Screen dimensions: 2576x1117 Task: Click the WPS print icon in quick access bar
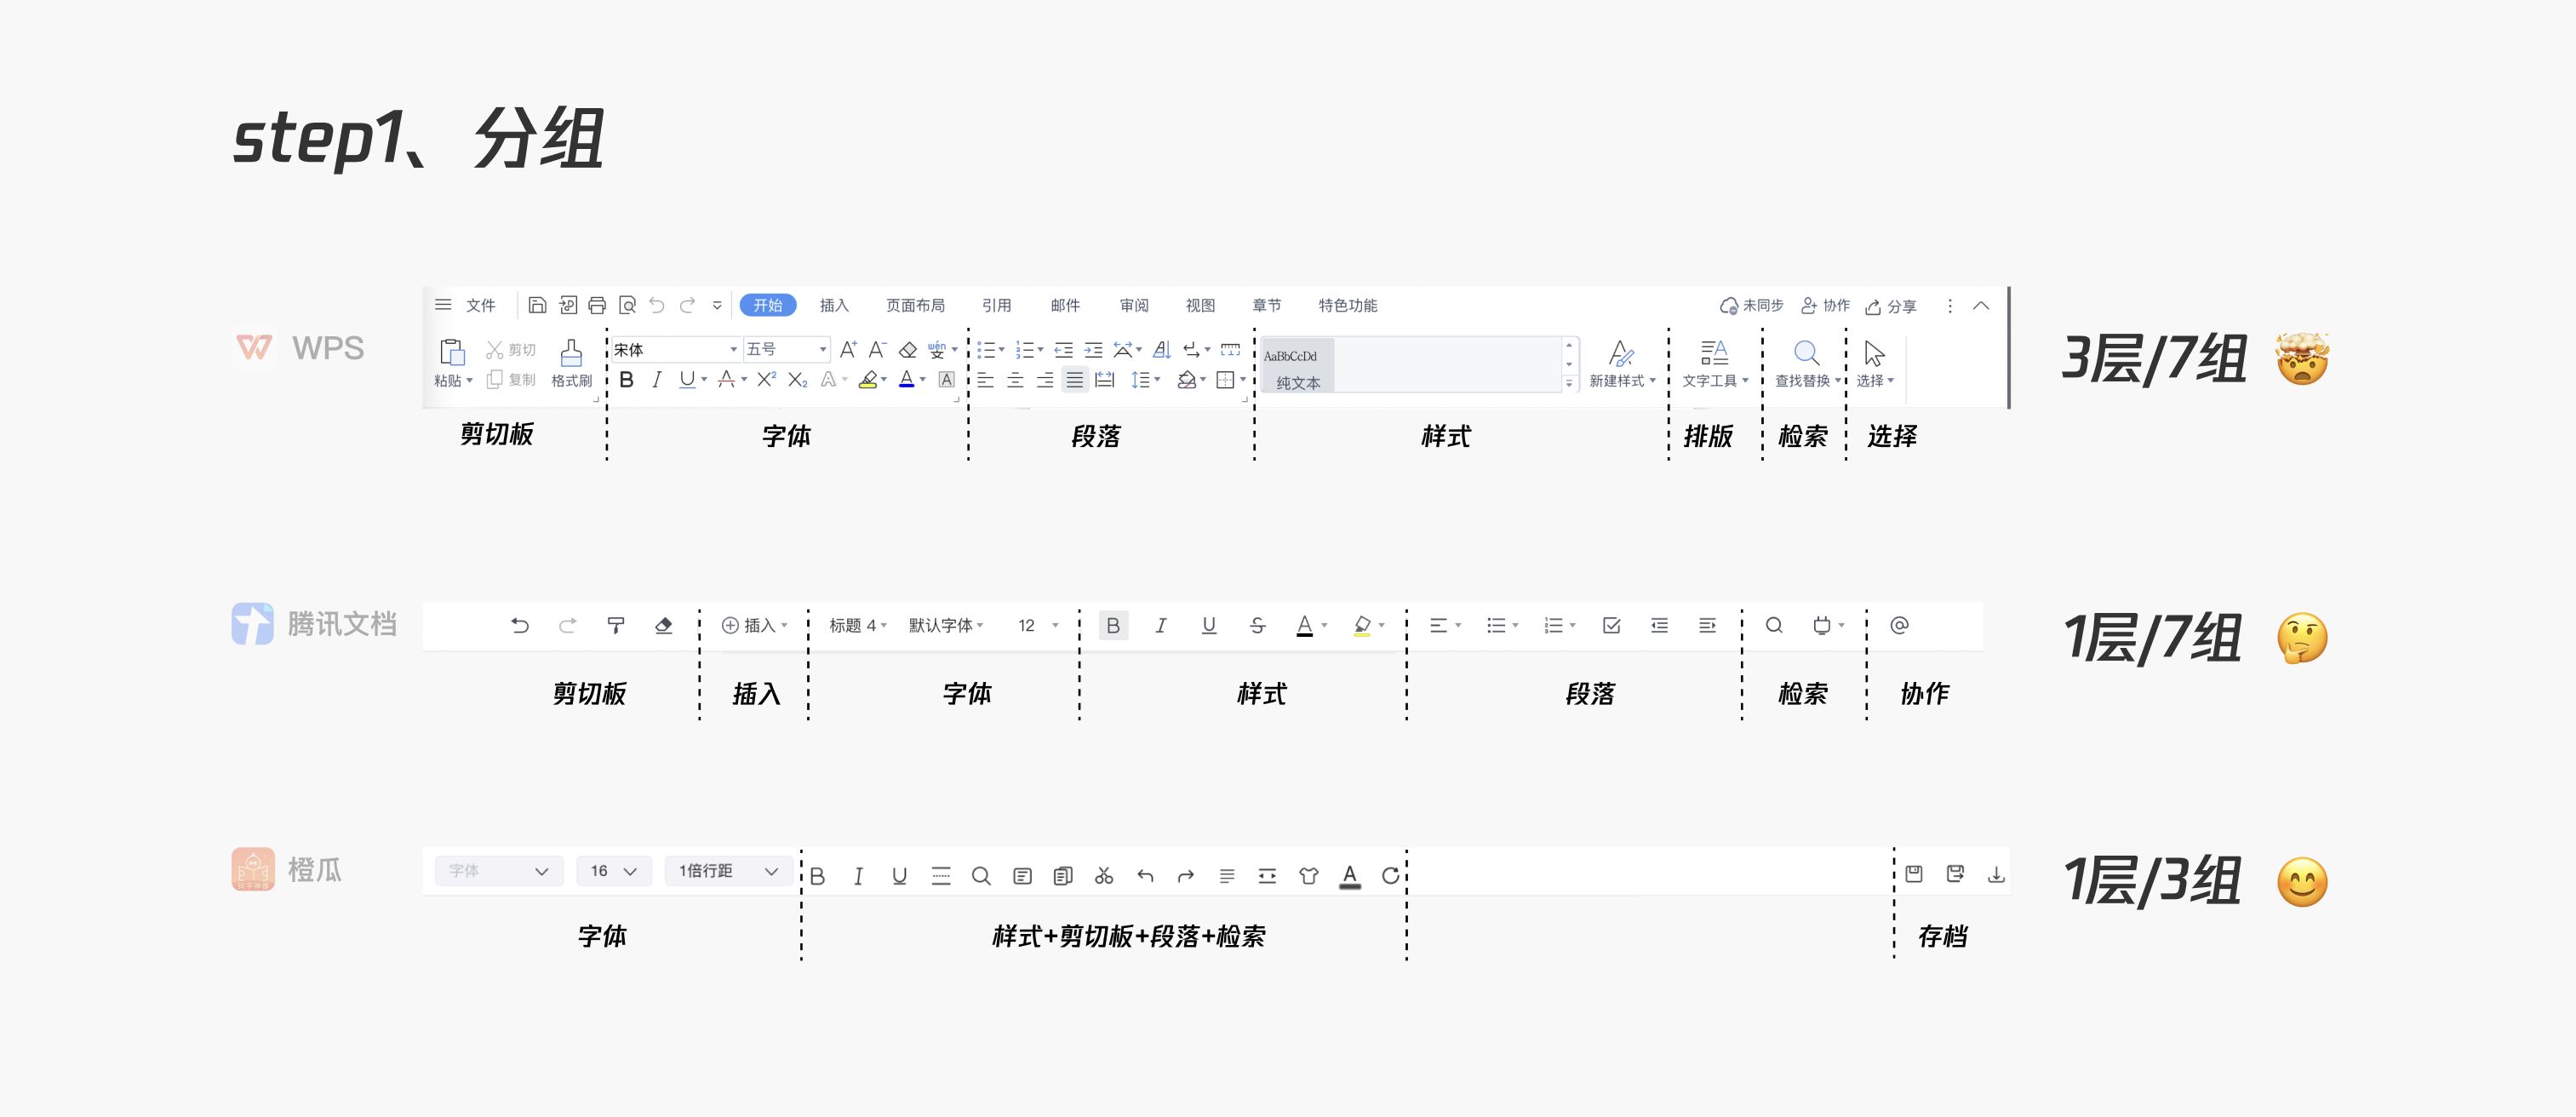597,306
